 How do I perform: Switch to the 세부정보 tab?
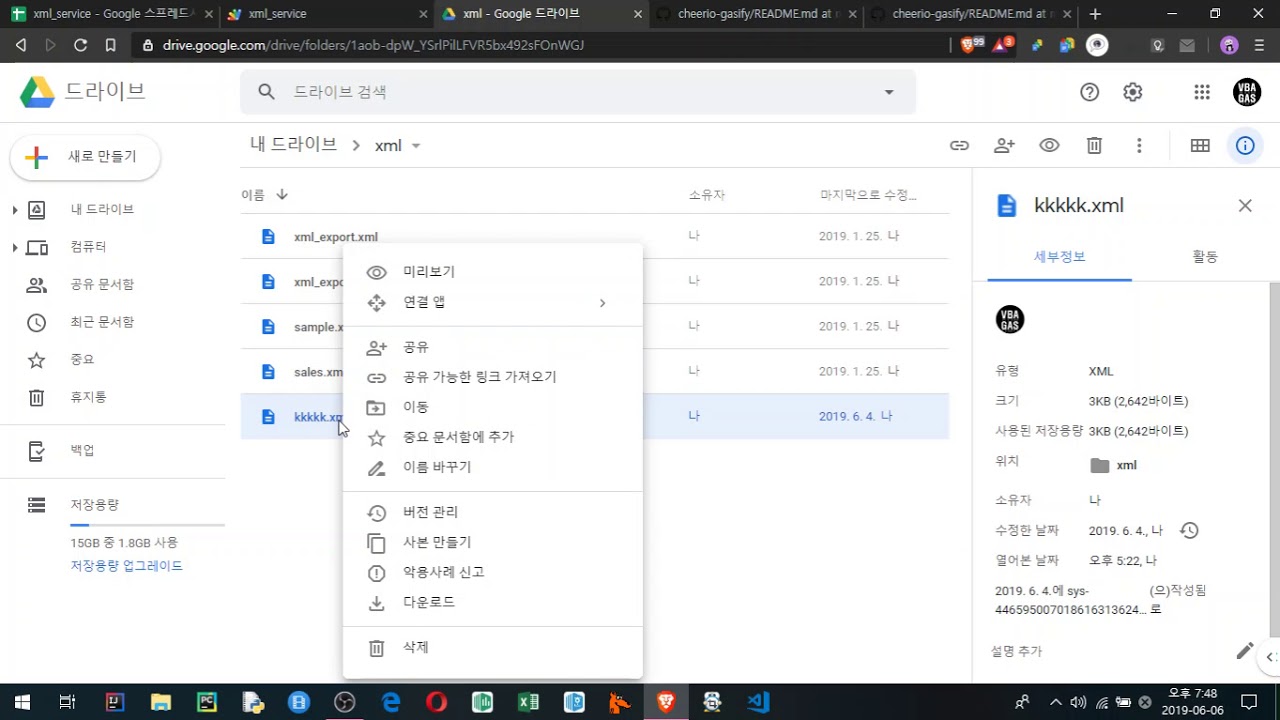(x=1059, y=257)
